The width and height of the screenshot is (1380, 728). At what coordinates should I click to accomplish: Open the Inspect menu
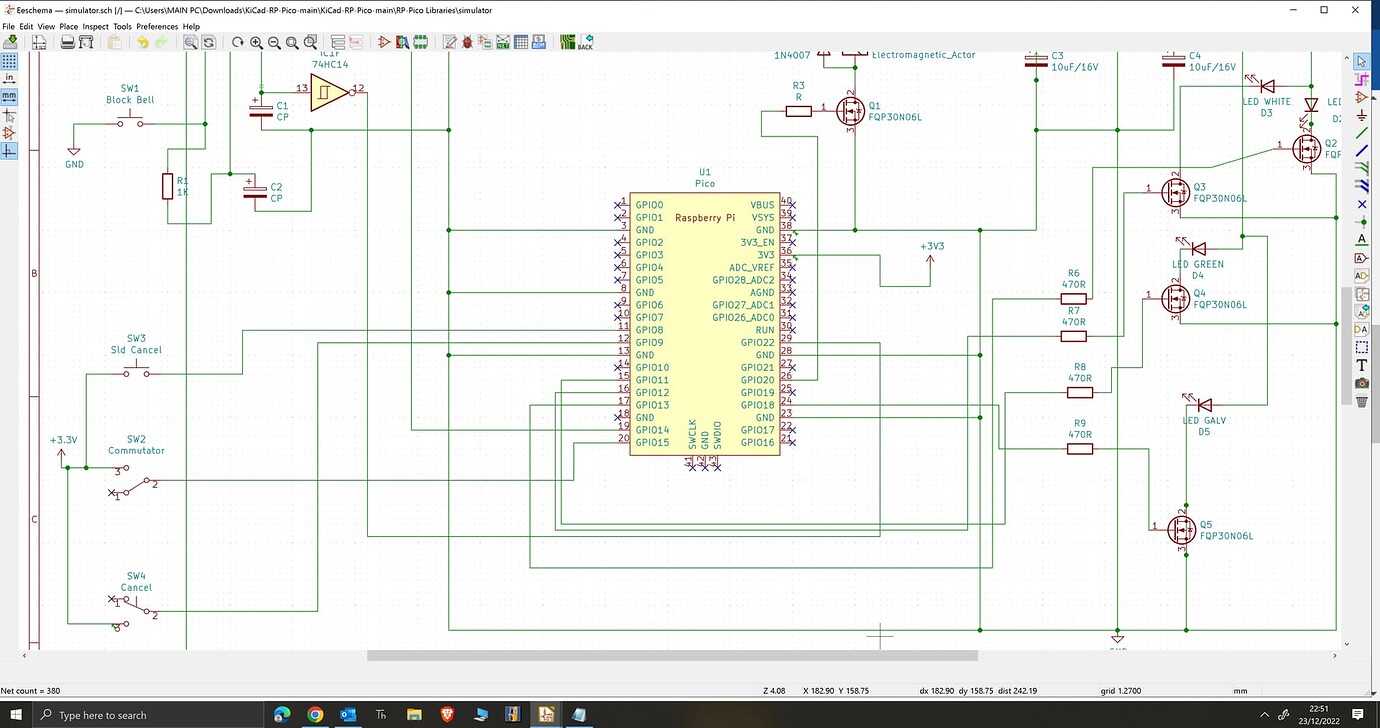pos(95,26)
